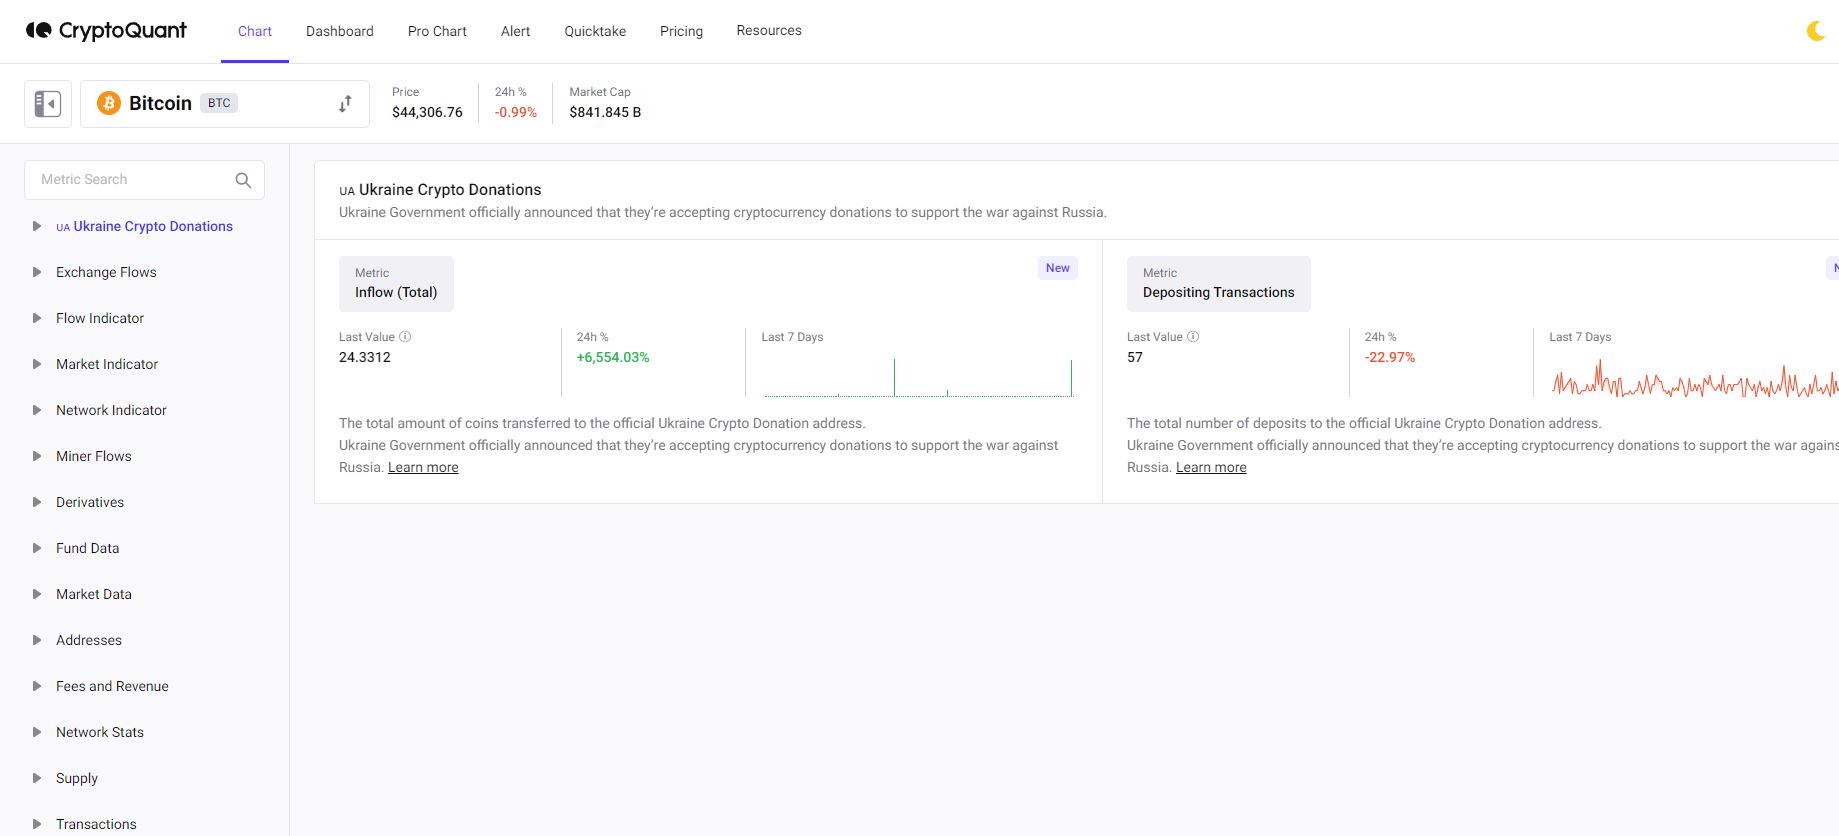The width and height of the screenshot is (1839, 836).
Task: Expand the Fees and Revenue arrow
Action: tap(37, 686)
